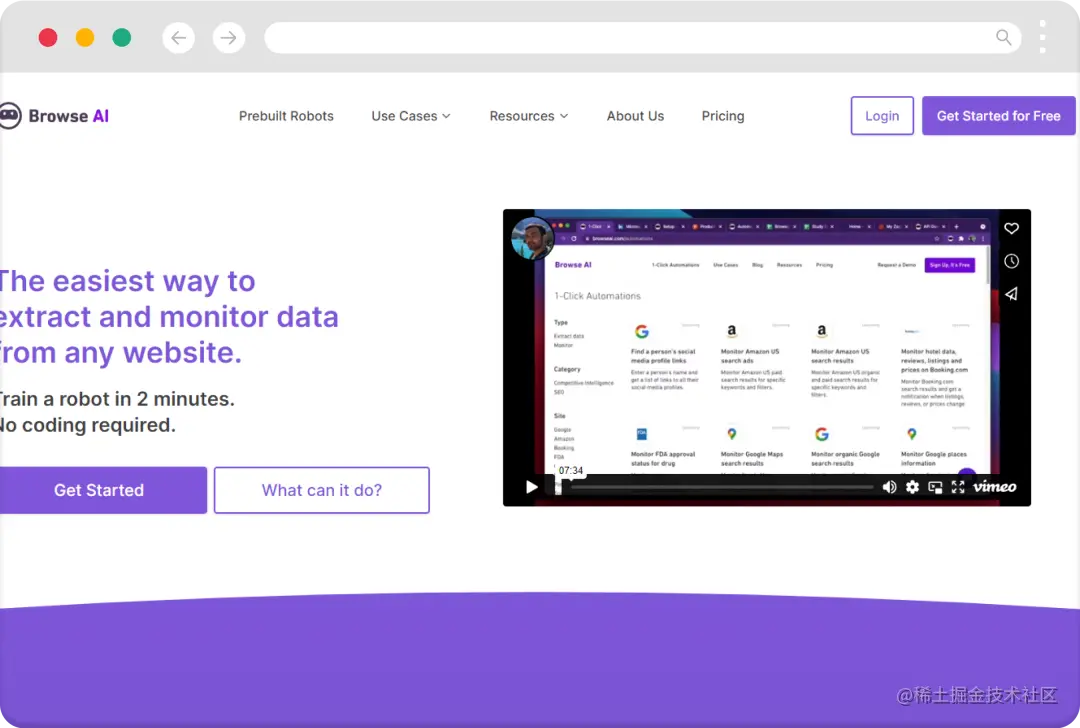Add video to Watch Later clock icon
This screenshot has height=728, width=1080.
[1011, 261]
